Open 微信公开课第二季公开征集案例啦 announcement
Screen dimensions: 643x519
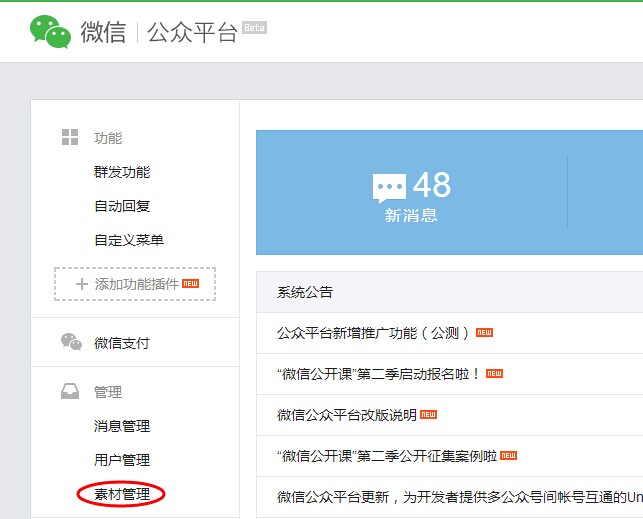click(x=387, y=456)
